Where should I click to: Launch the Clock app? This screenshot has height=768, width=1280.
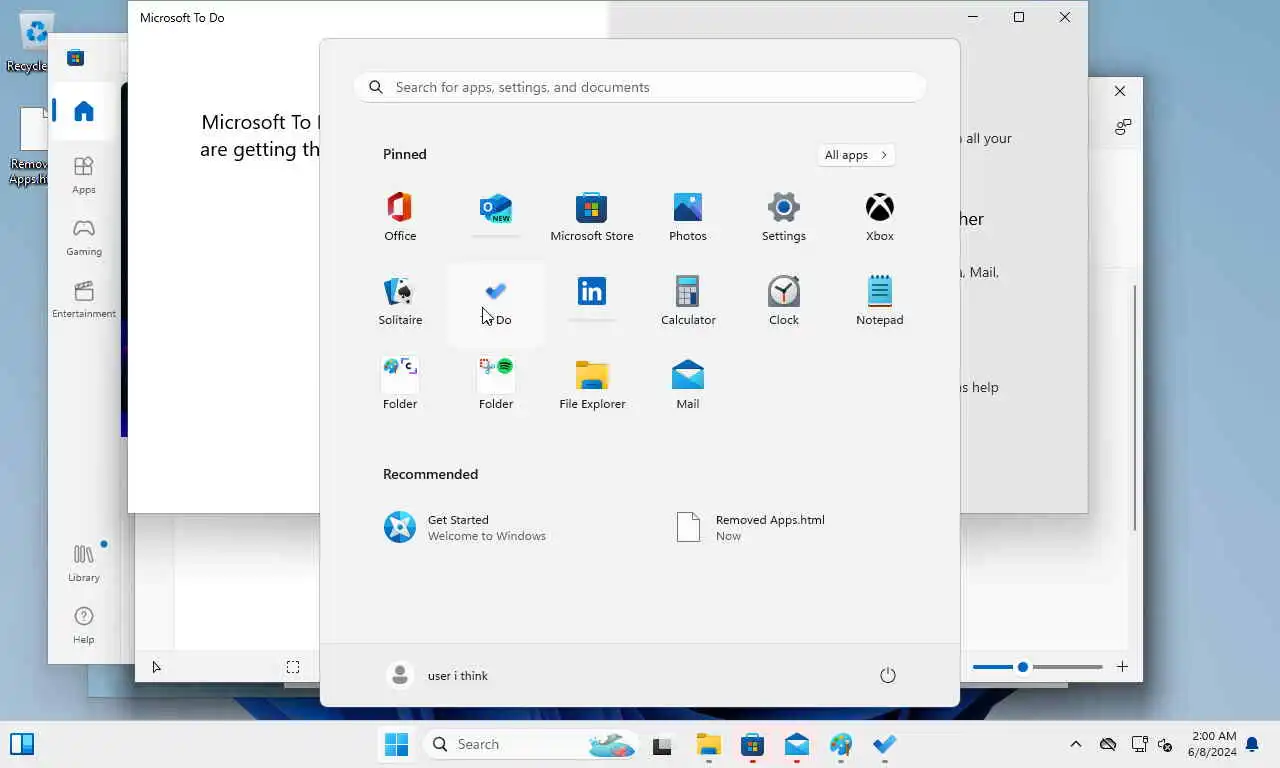click(x=784, y=301)
